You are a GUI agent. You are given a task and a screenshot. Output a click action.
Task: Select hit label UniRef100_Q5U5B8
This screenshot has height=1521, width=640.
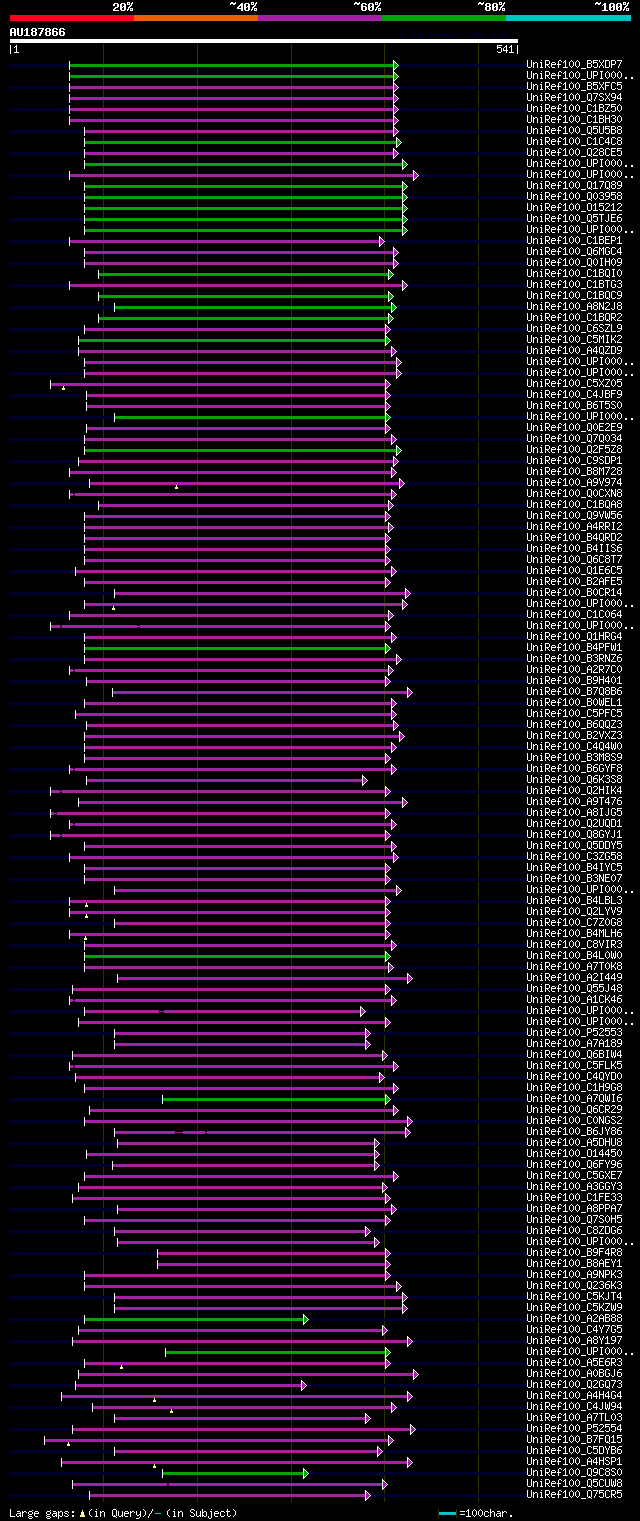point(574,131)
